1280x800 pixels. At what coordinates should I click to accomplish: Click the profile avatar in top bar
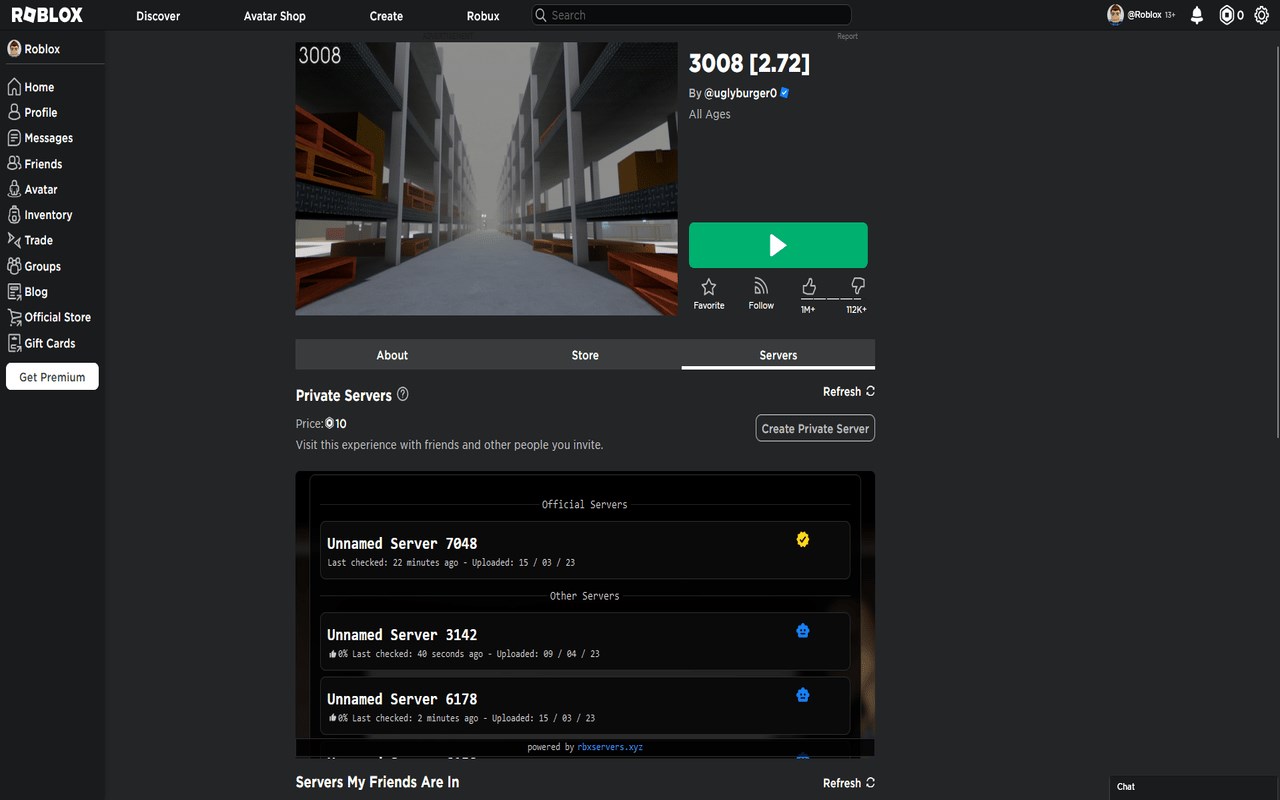(1115, 14)
